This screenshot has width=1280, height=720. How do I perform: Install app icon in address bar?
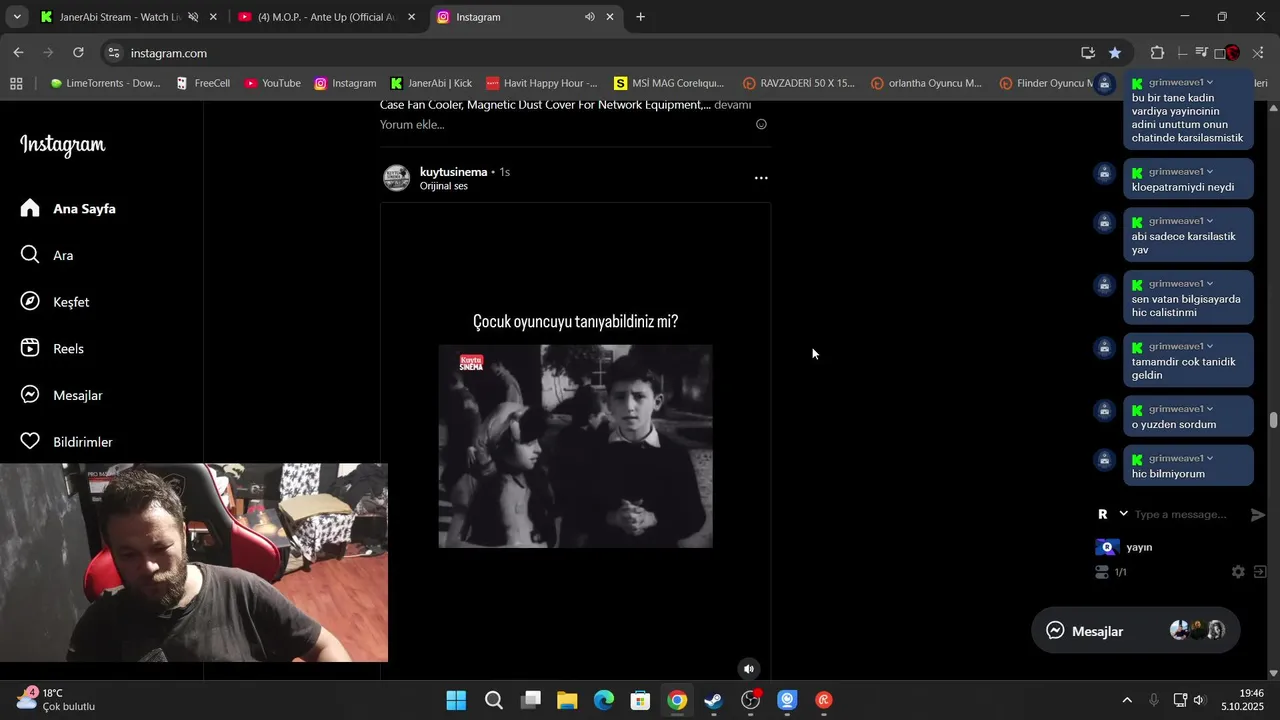click(x=1088, y=53)
